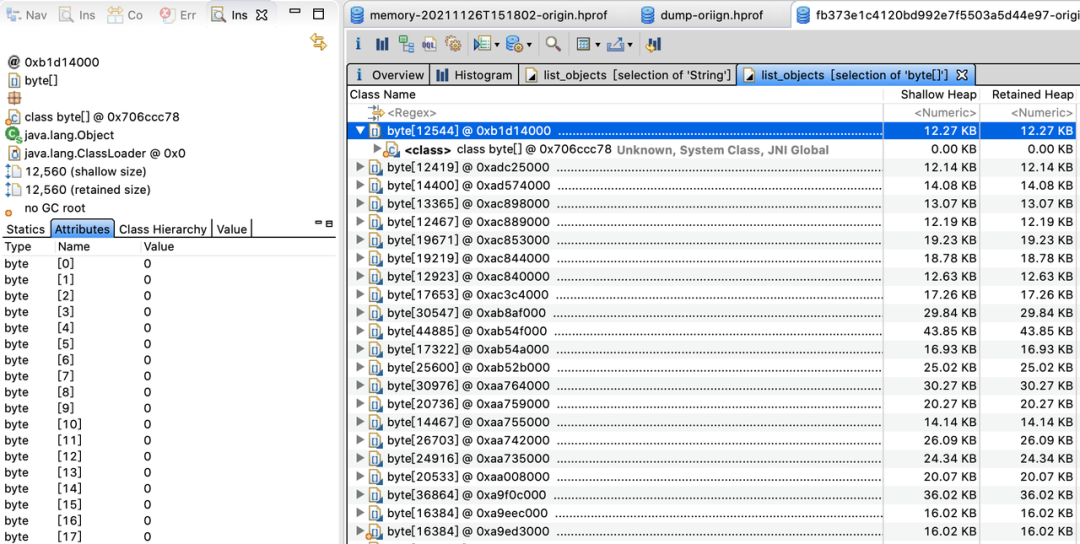The image size is (1080, 544).
Task: Minimize the Inspector view panel
Action: (x=295, y=12)
